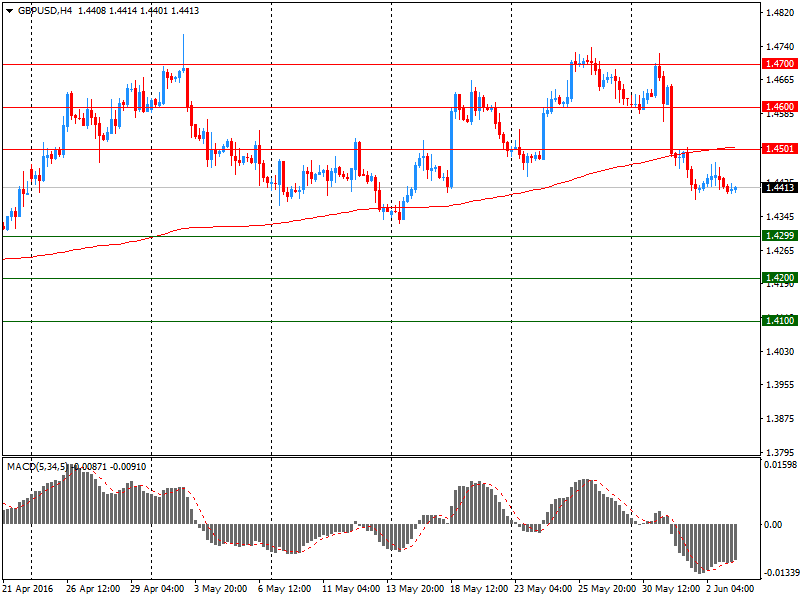Click the 1.4665 price scale value
This screenshot has height=600, width=800.
[780, 80]
